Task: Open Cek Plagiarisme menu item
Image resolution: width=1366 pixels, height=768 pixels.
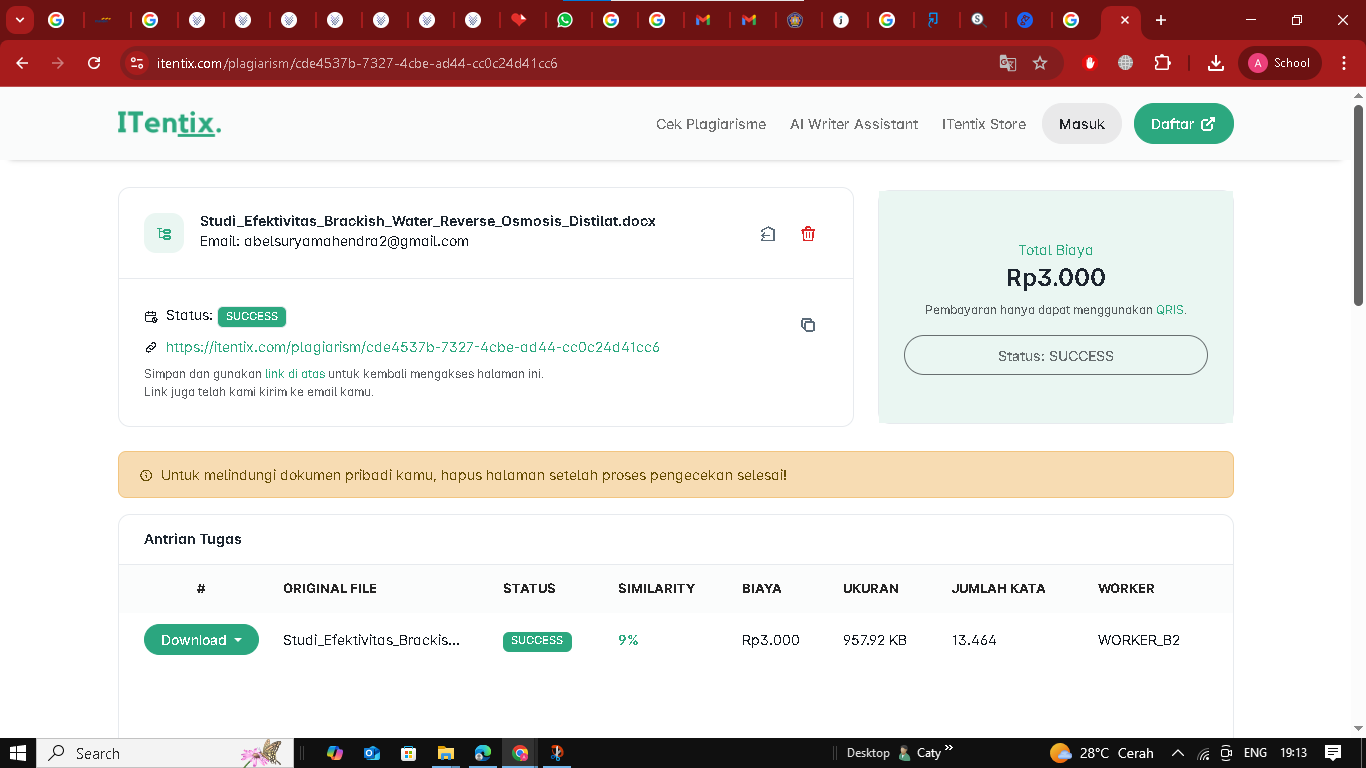Action: click(x=711, y=124)
